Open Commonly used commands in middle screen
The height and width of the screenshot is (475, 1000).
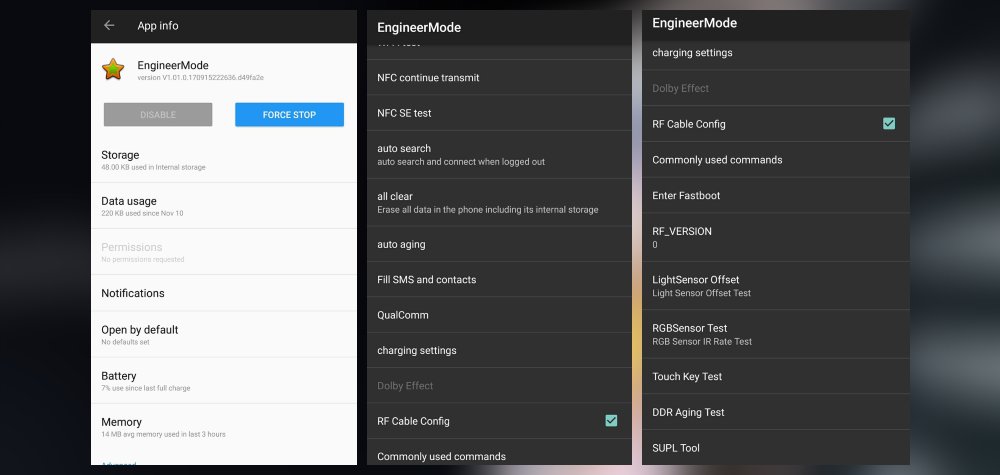[499, 454]
